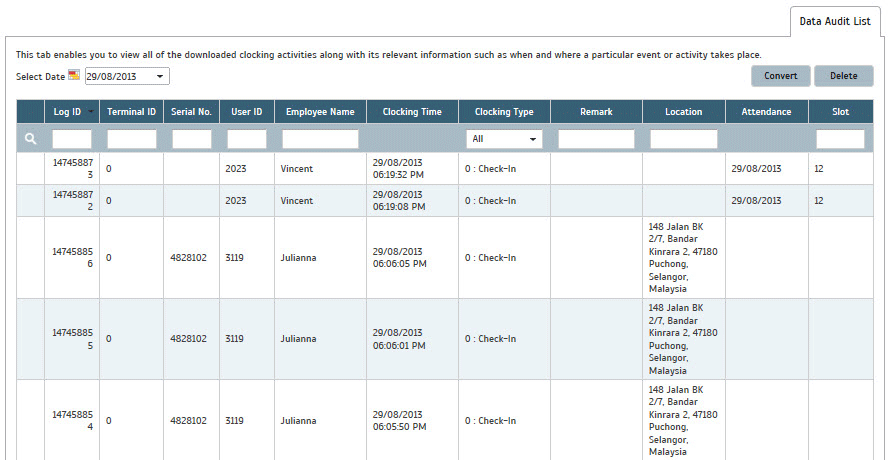Click the Location filter input
Viewport: 890px width, 460px height.
(684, 139)
